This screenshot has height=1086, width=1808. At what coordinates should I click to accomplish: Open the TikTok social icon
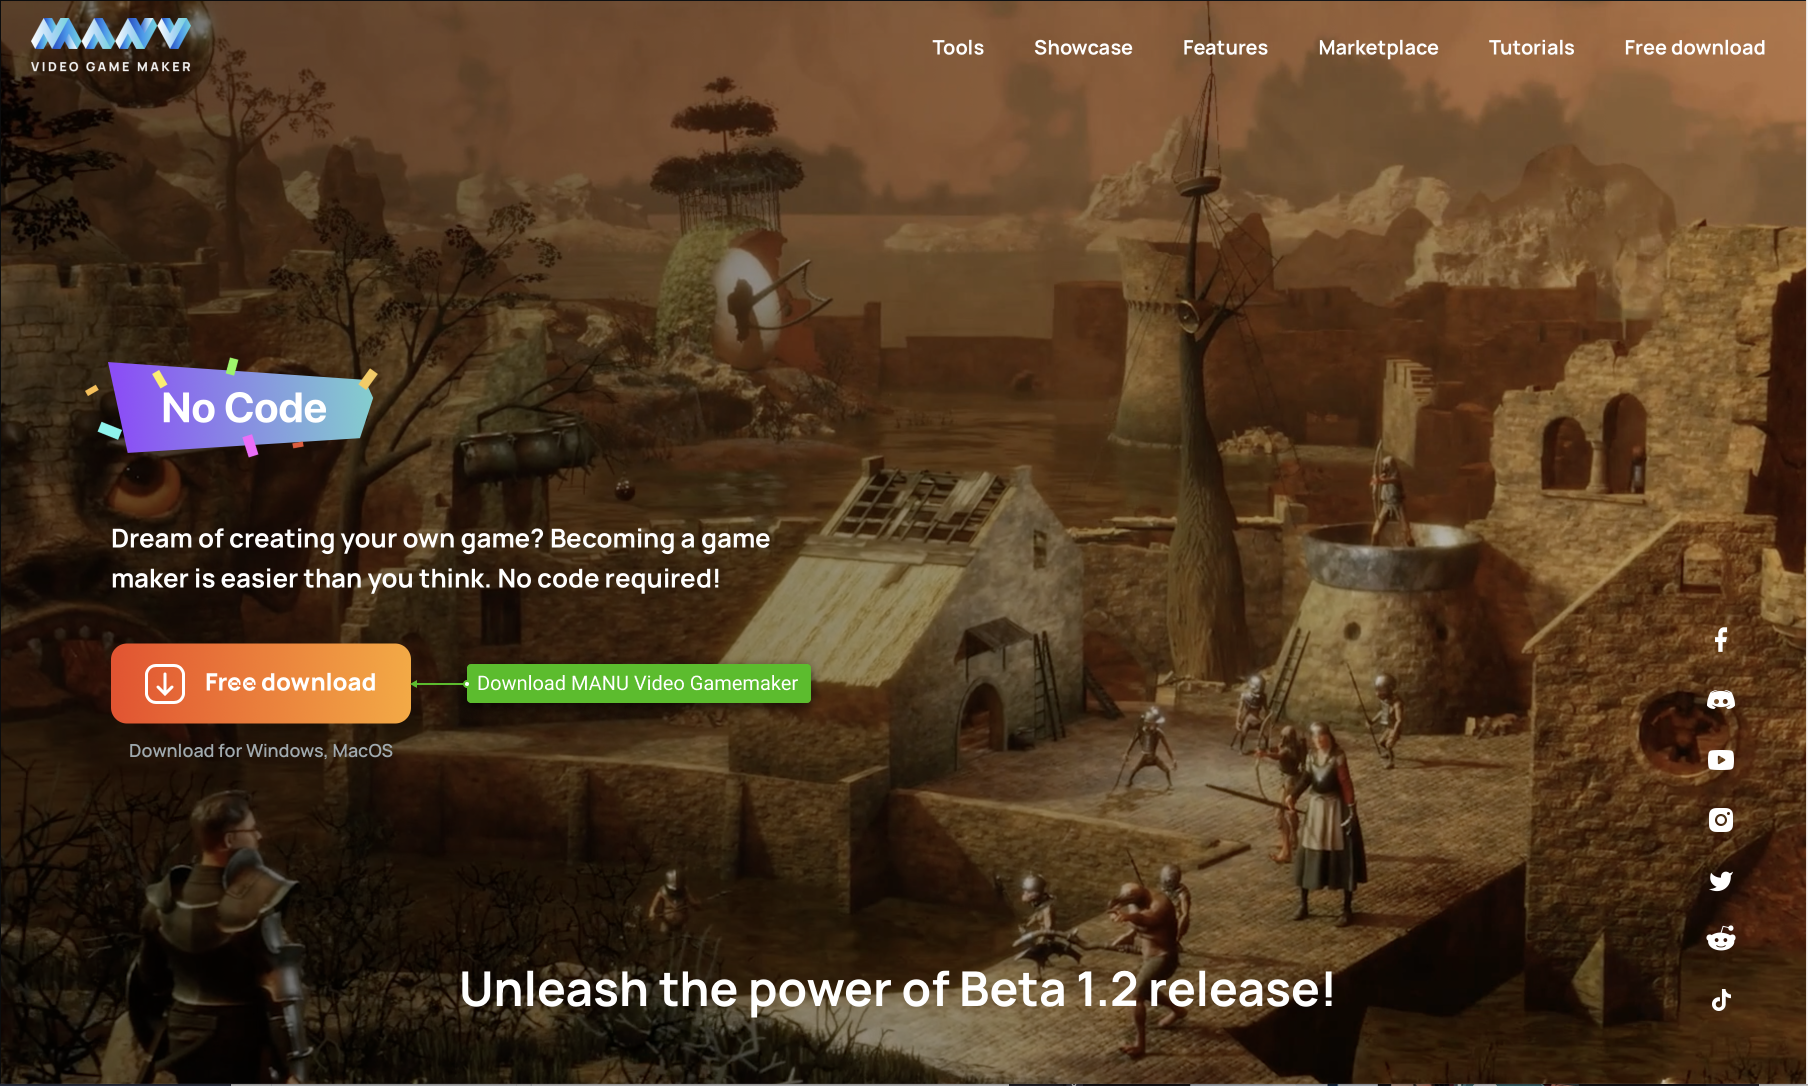[x=1720, y=1000]
